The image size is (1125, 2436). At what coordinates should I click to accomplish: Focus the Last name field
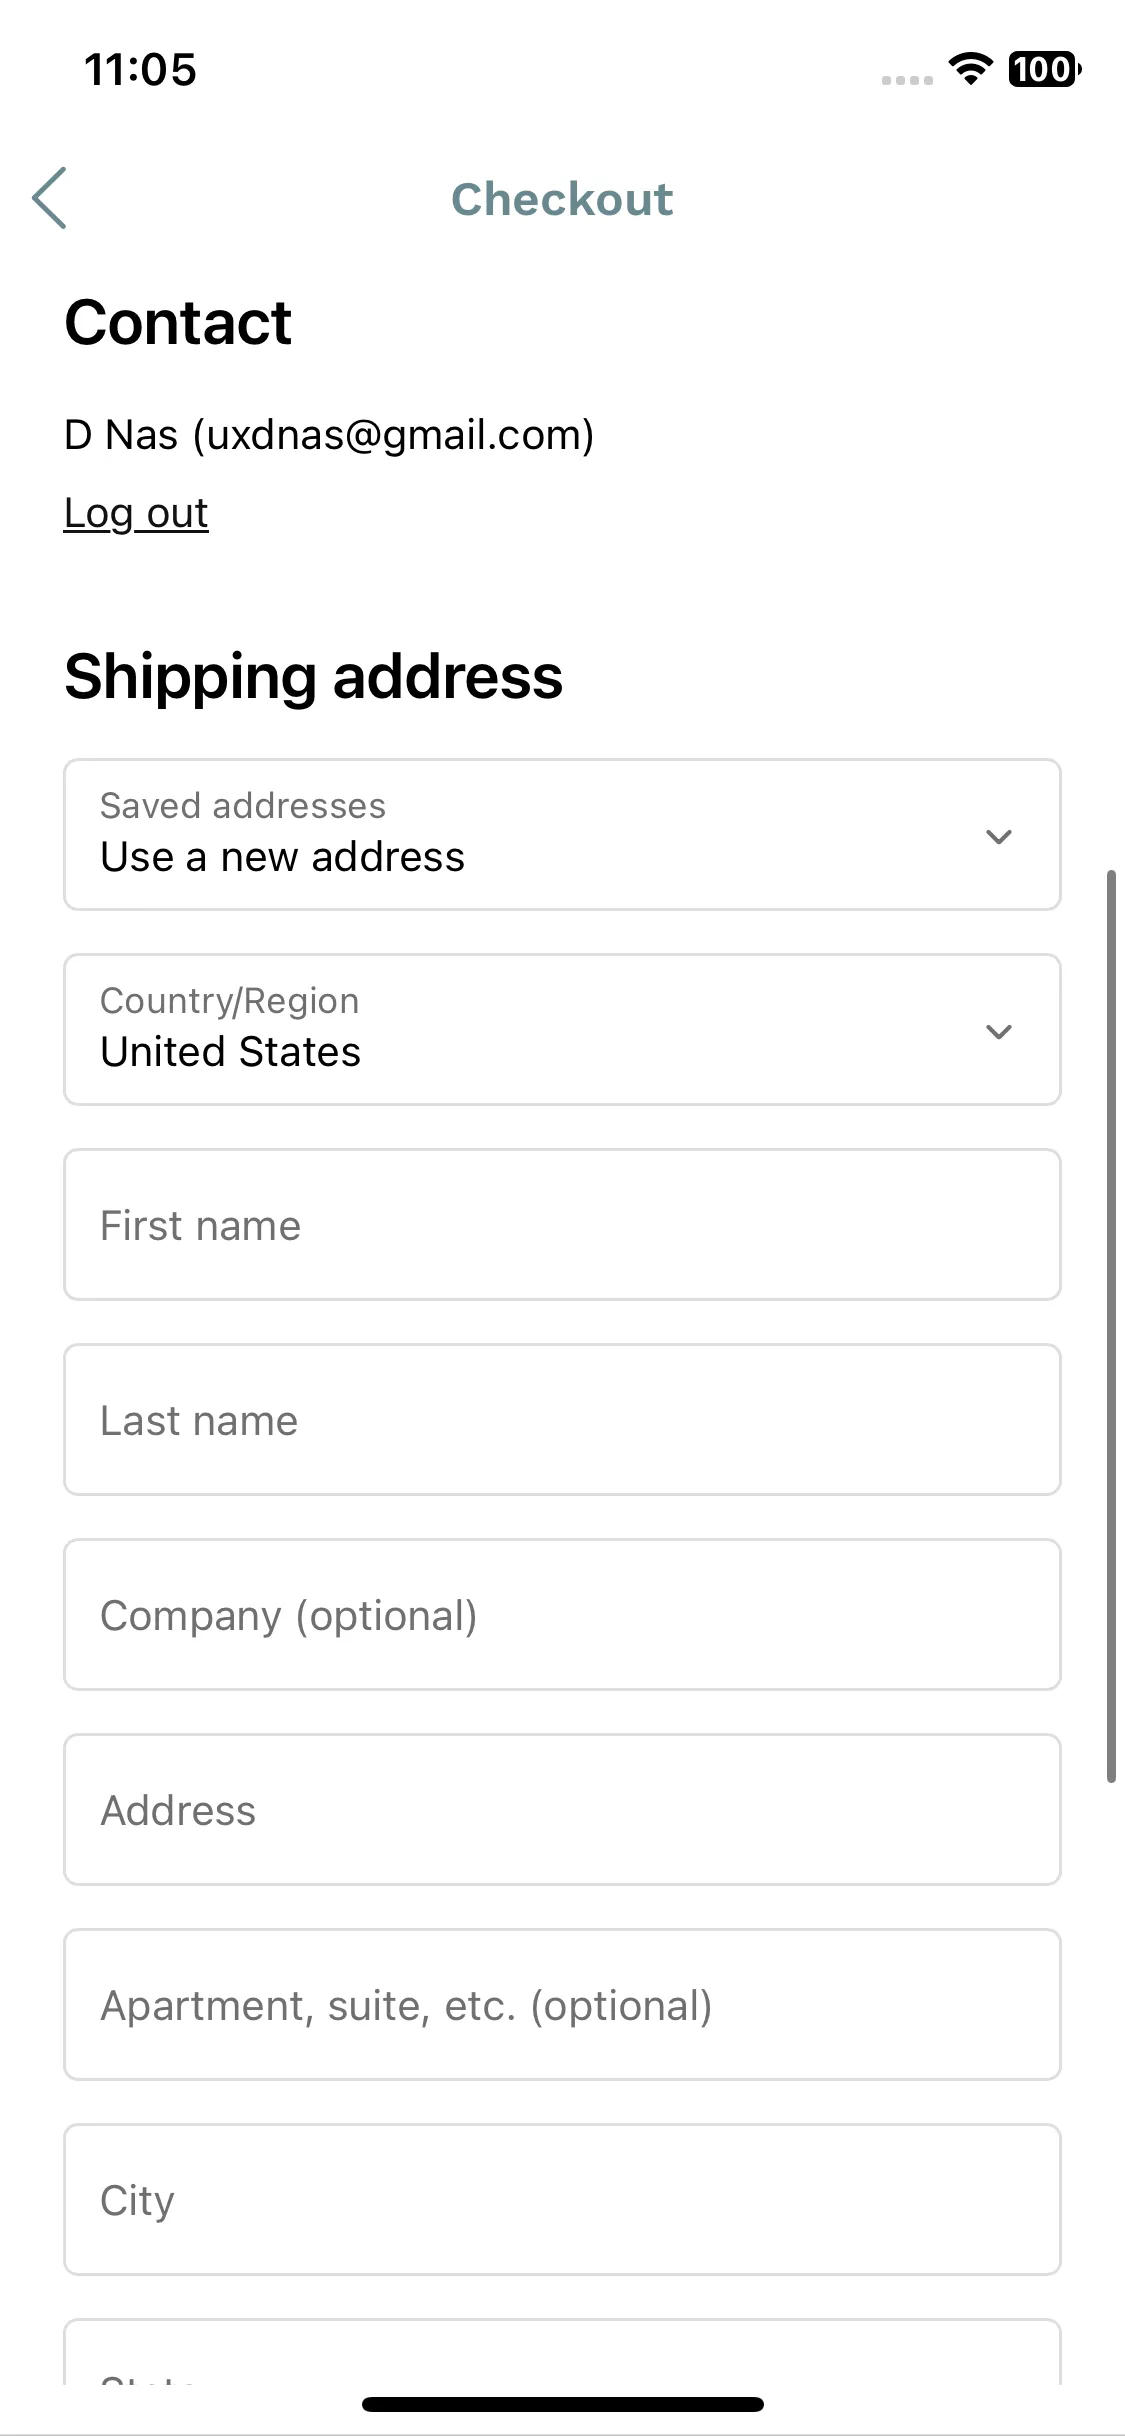coord(562,1420)
